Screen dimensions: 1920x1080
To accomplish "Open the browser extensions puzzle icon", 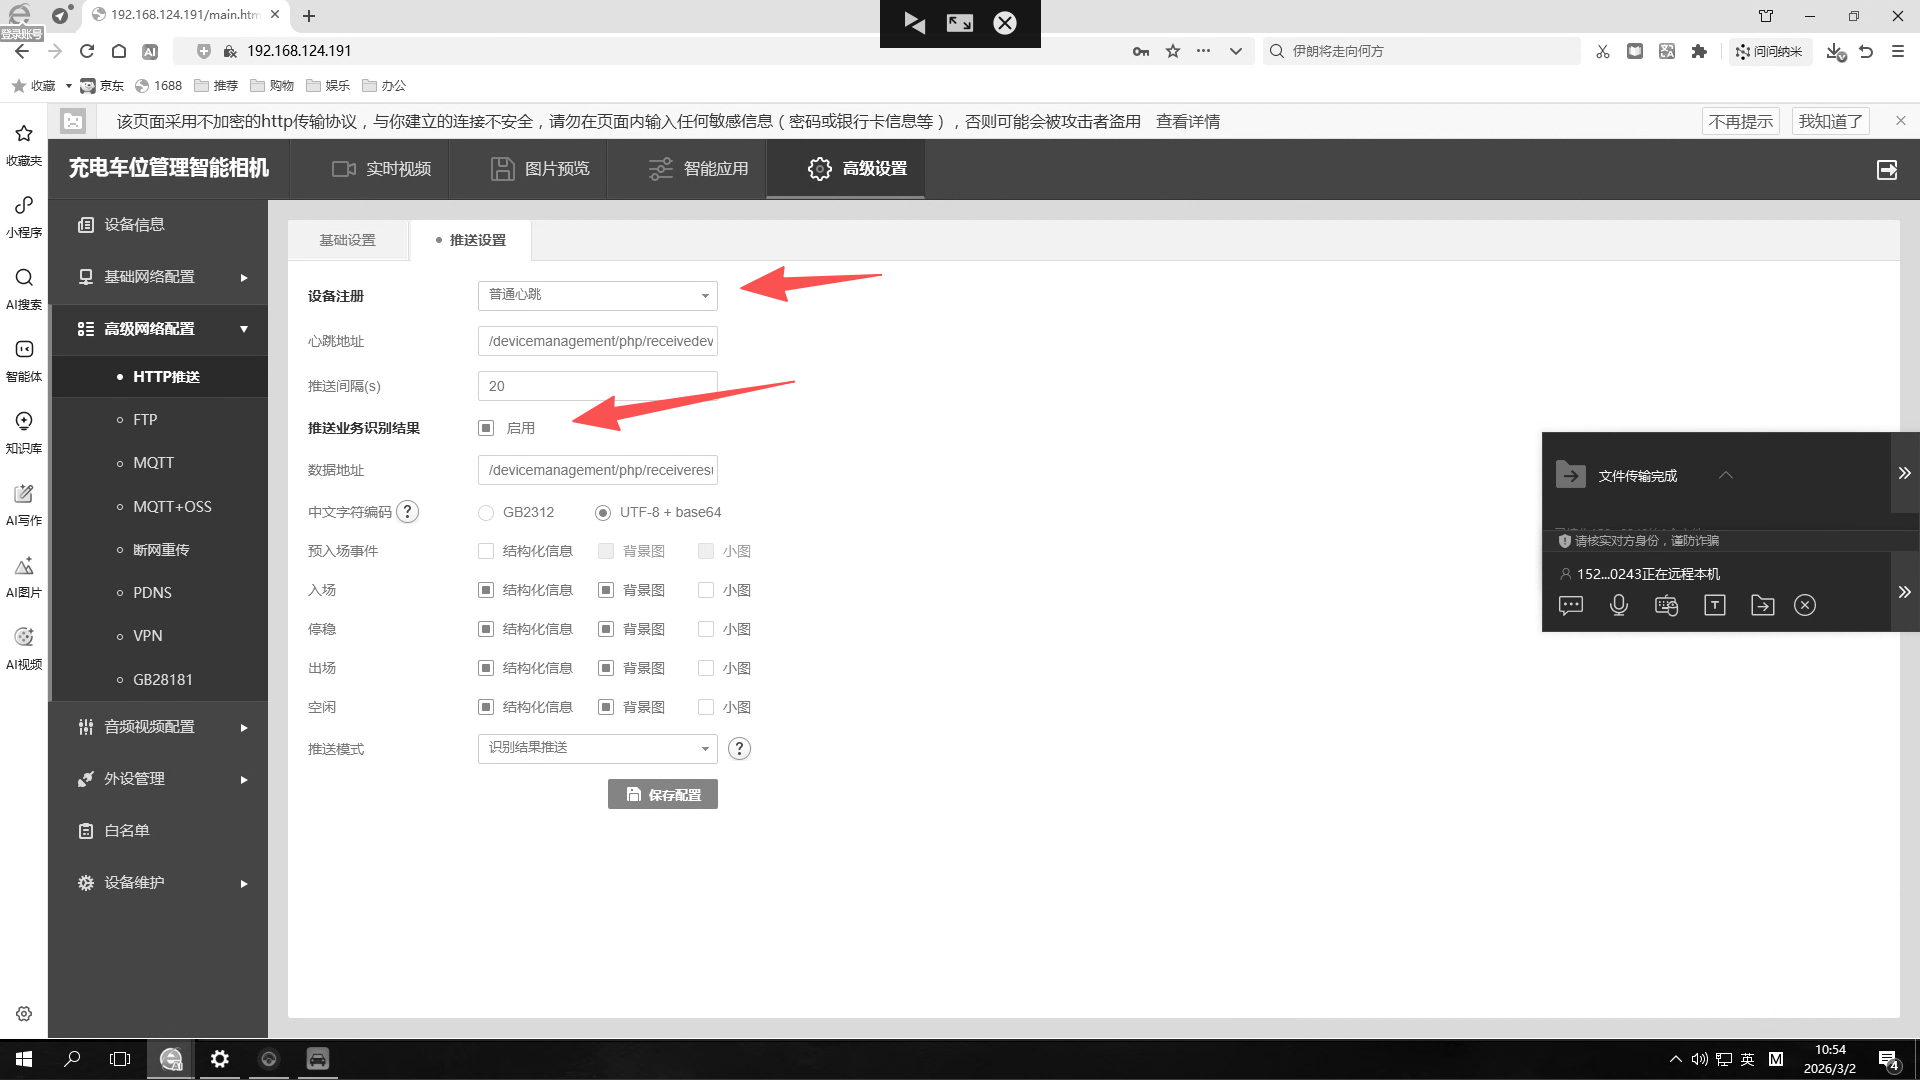I will [1699, 51].
